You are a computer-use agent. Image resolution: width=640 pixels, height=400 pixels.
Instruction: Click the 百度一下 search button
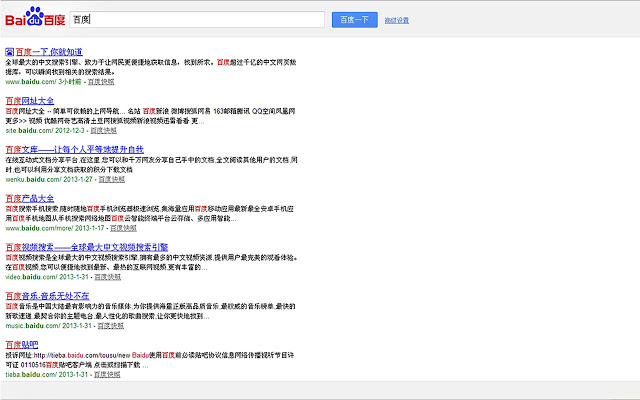click(x=354, y=20)
